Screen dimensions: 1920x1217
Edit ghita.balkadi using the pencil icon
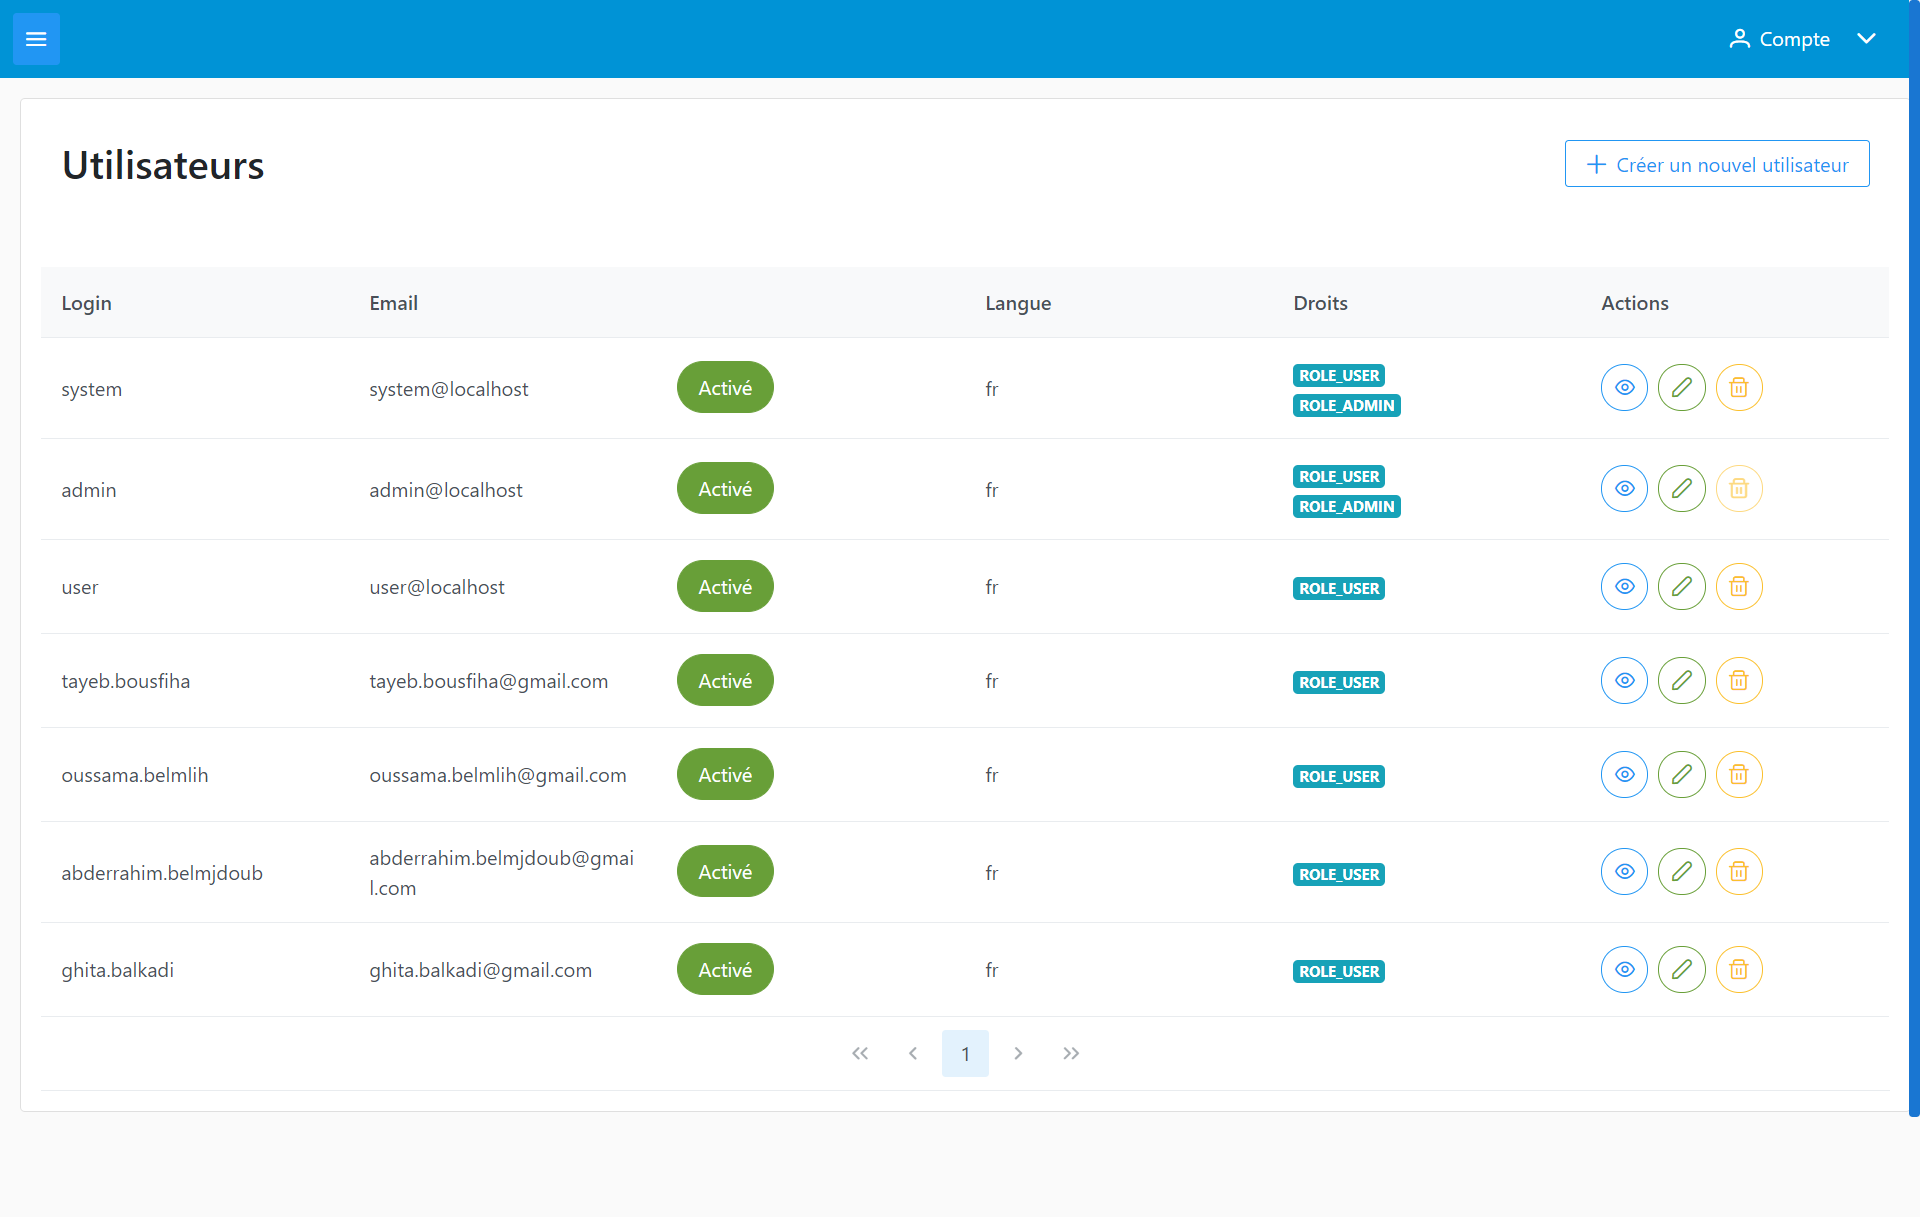(1681, 969)
